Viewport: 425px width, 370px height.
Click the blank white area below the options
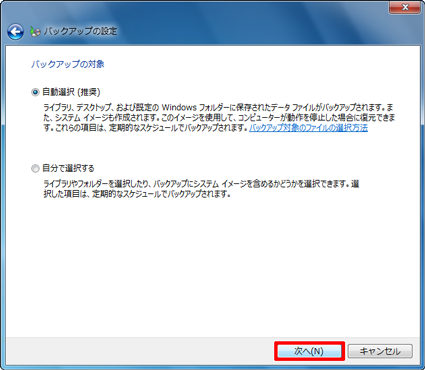tap(213, 267)
